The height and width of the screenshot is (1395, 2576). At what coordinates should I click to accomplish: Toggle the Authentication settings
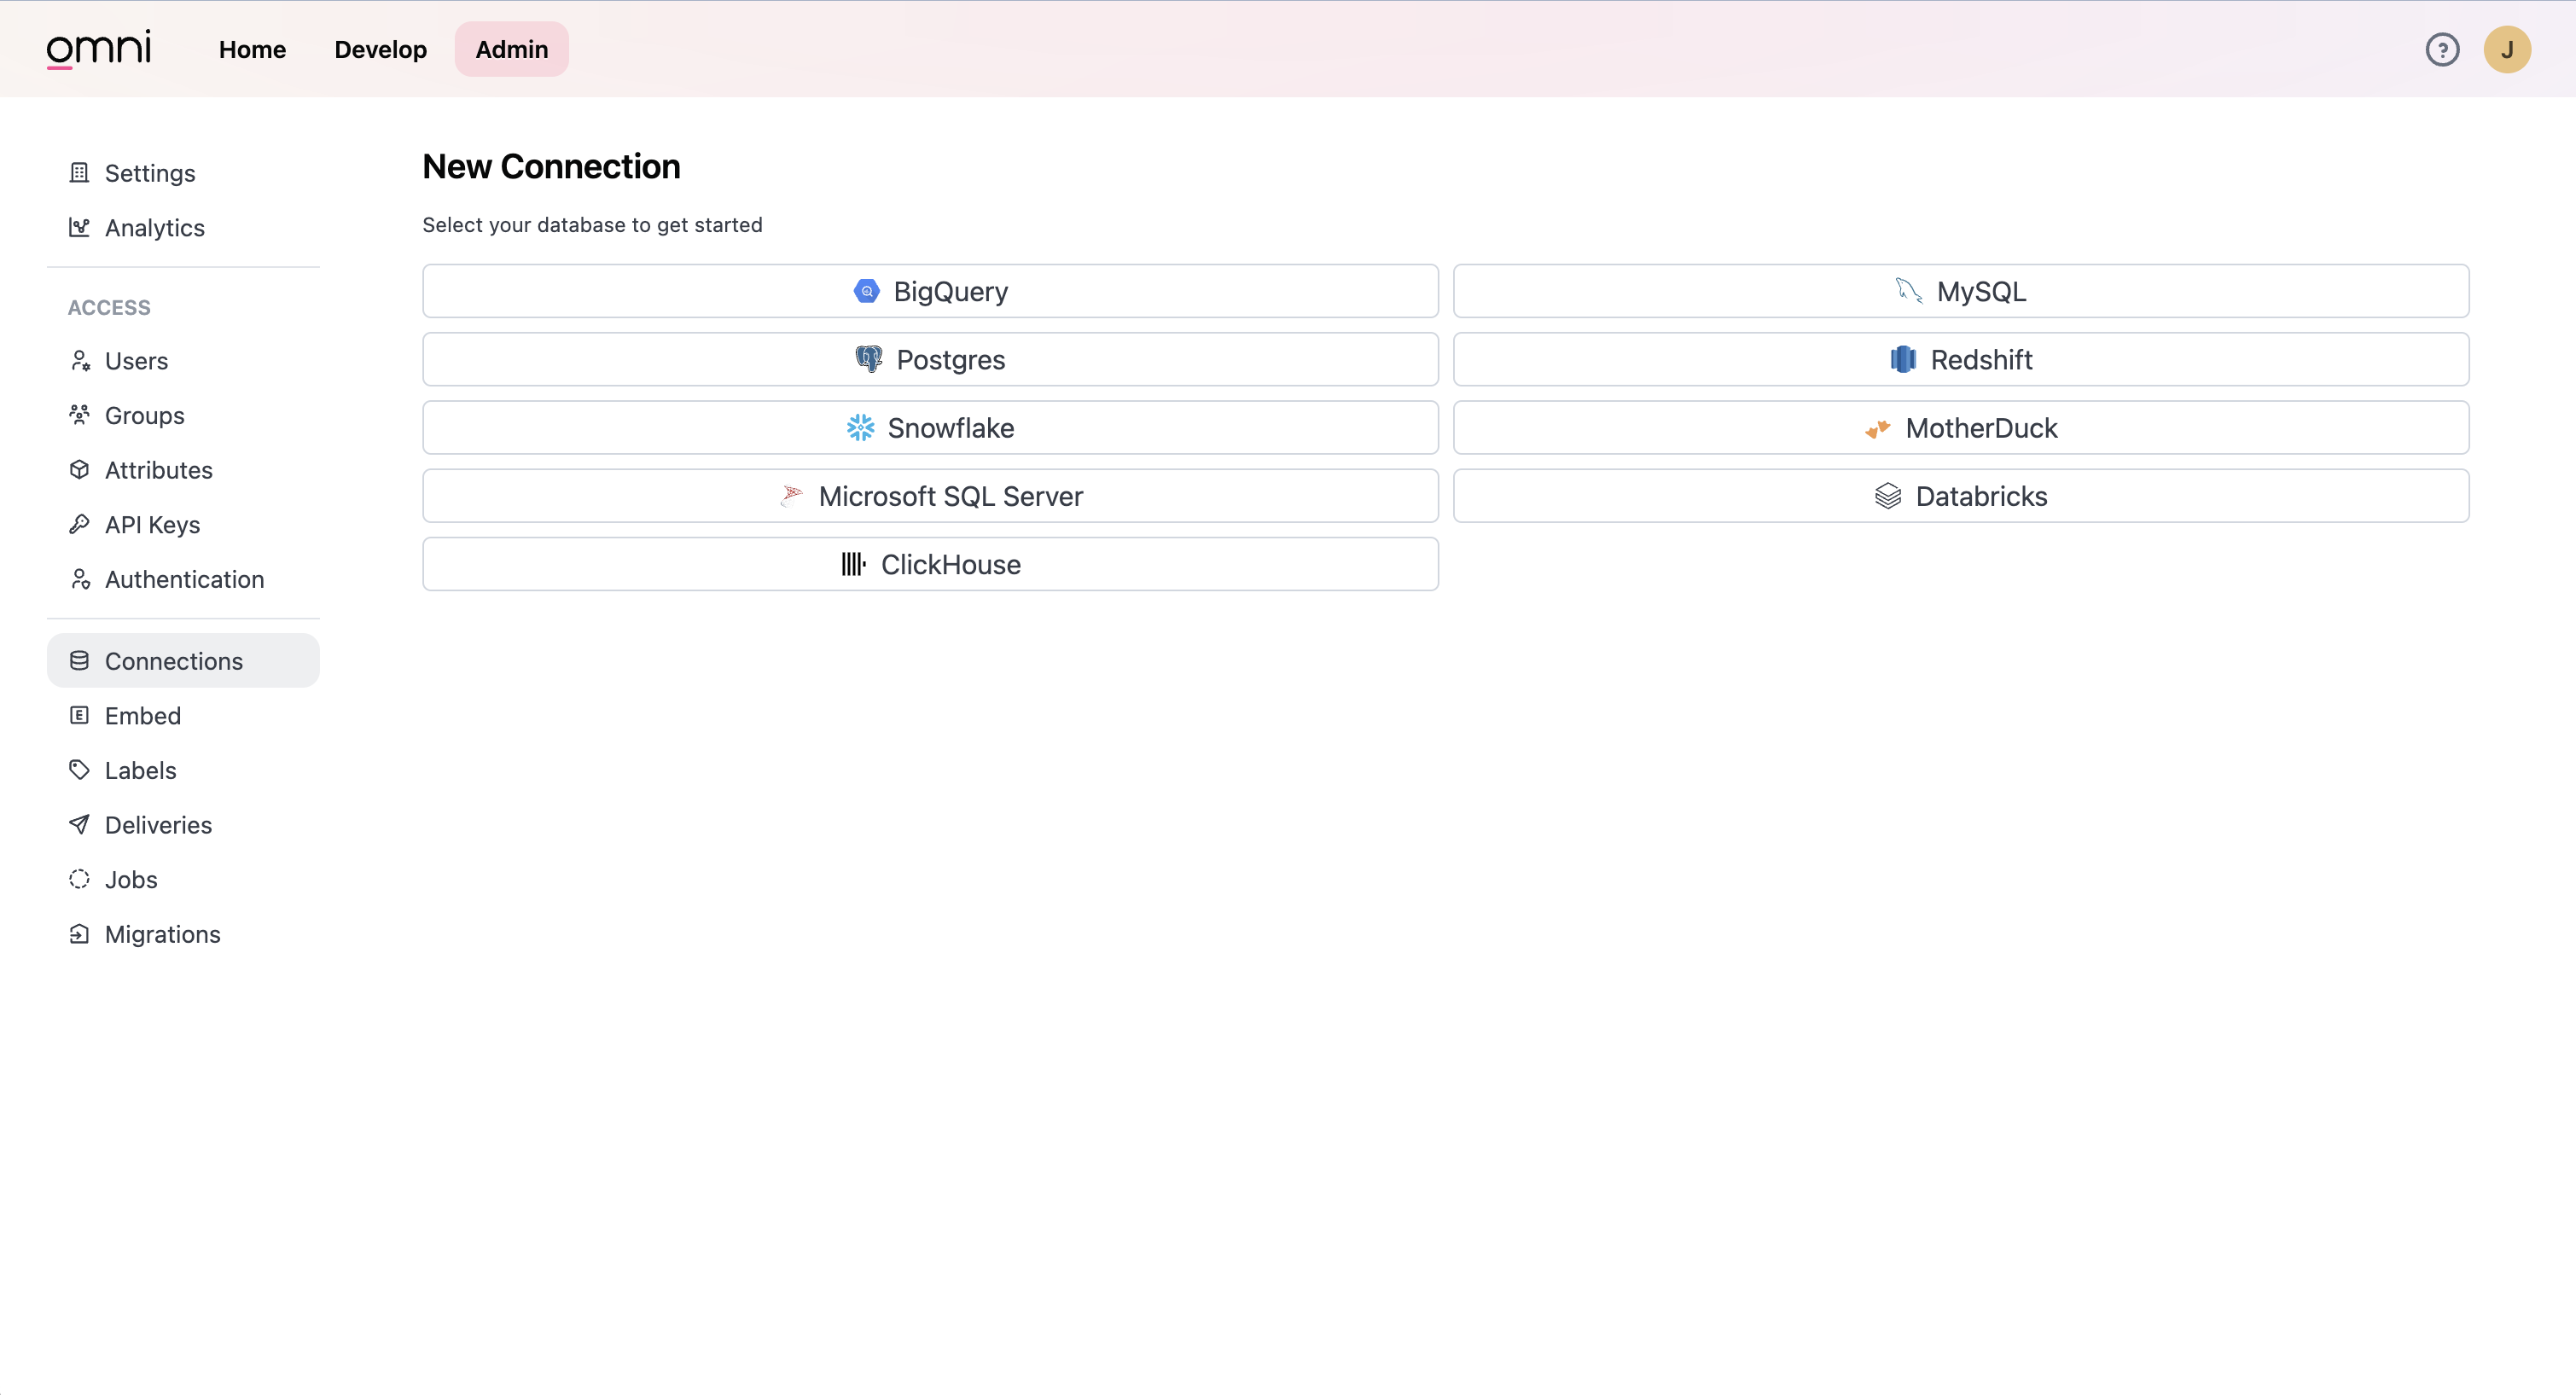point(183,578)
